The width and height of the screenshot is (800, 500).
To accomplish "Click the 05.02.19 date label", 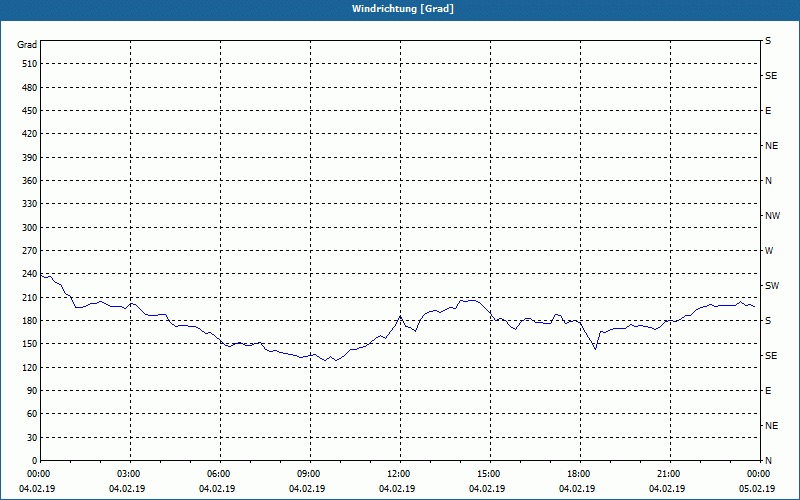I will pyautogui.click(x=757, y=489).
